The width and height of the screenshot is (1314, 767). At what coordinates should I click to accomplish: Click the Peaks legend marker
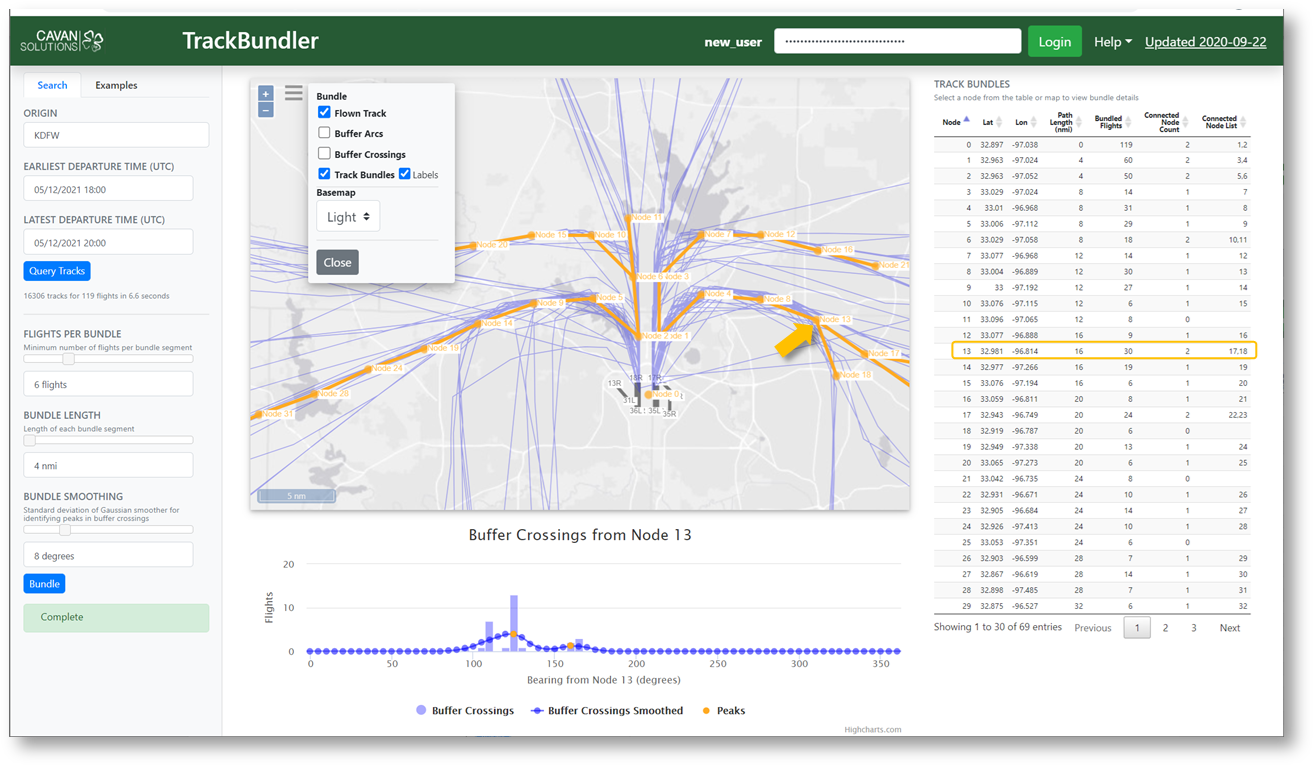click(x=706, y=710)
